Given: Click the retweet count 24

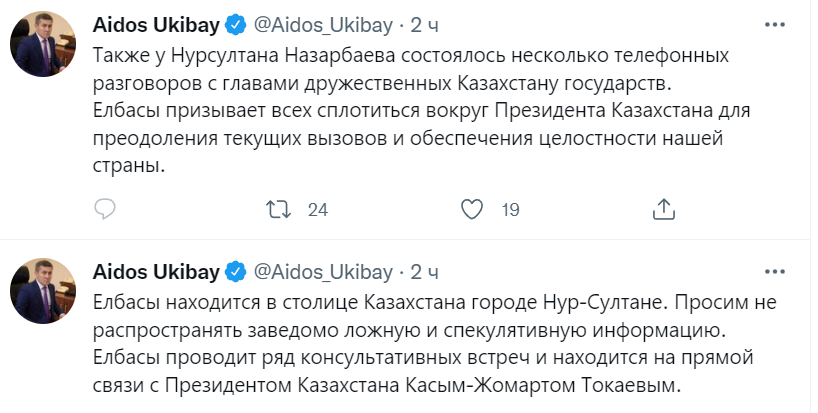Looking at the screenshot, I should point(318,210).
